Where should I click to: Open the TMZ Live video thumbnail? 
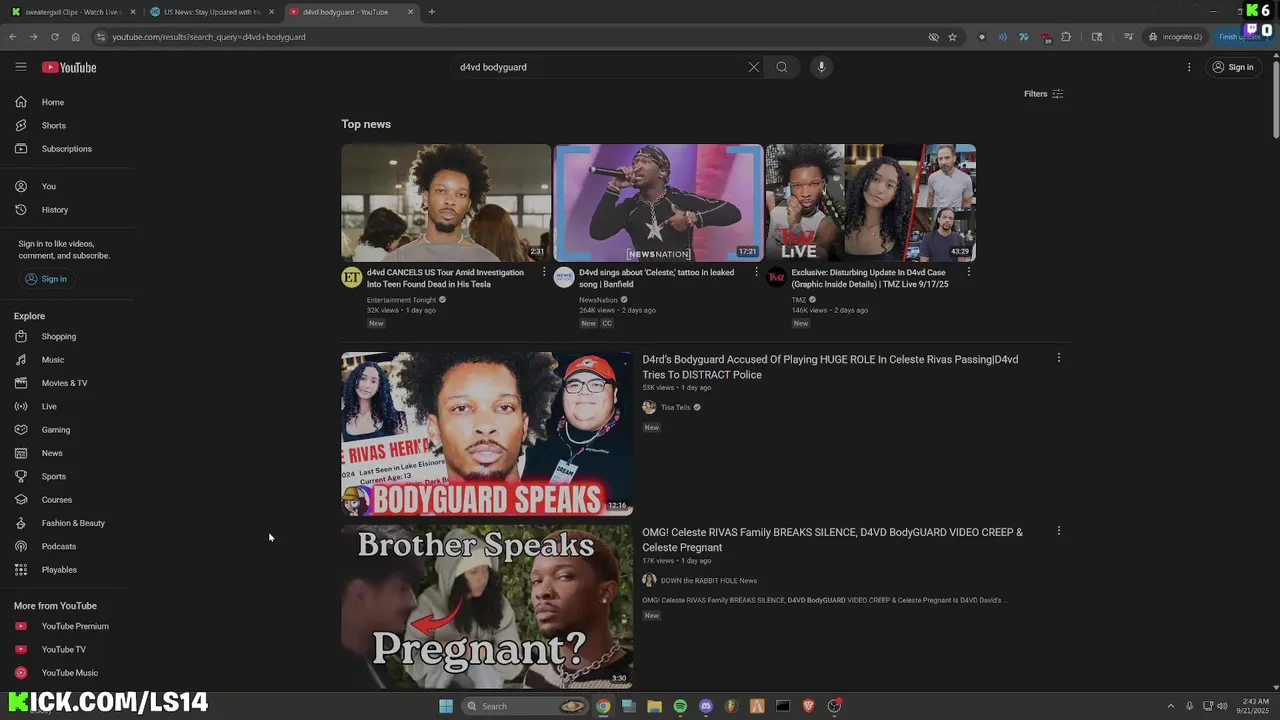coord(871,203)
